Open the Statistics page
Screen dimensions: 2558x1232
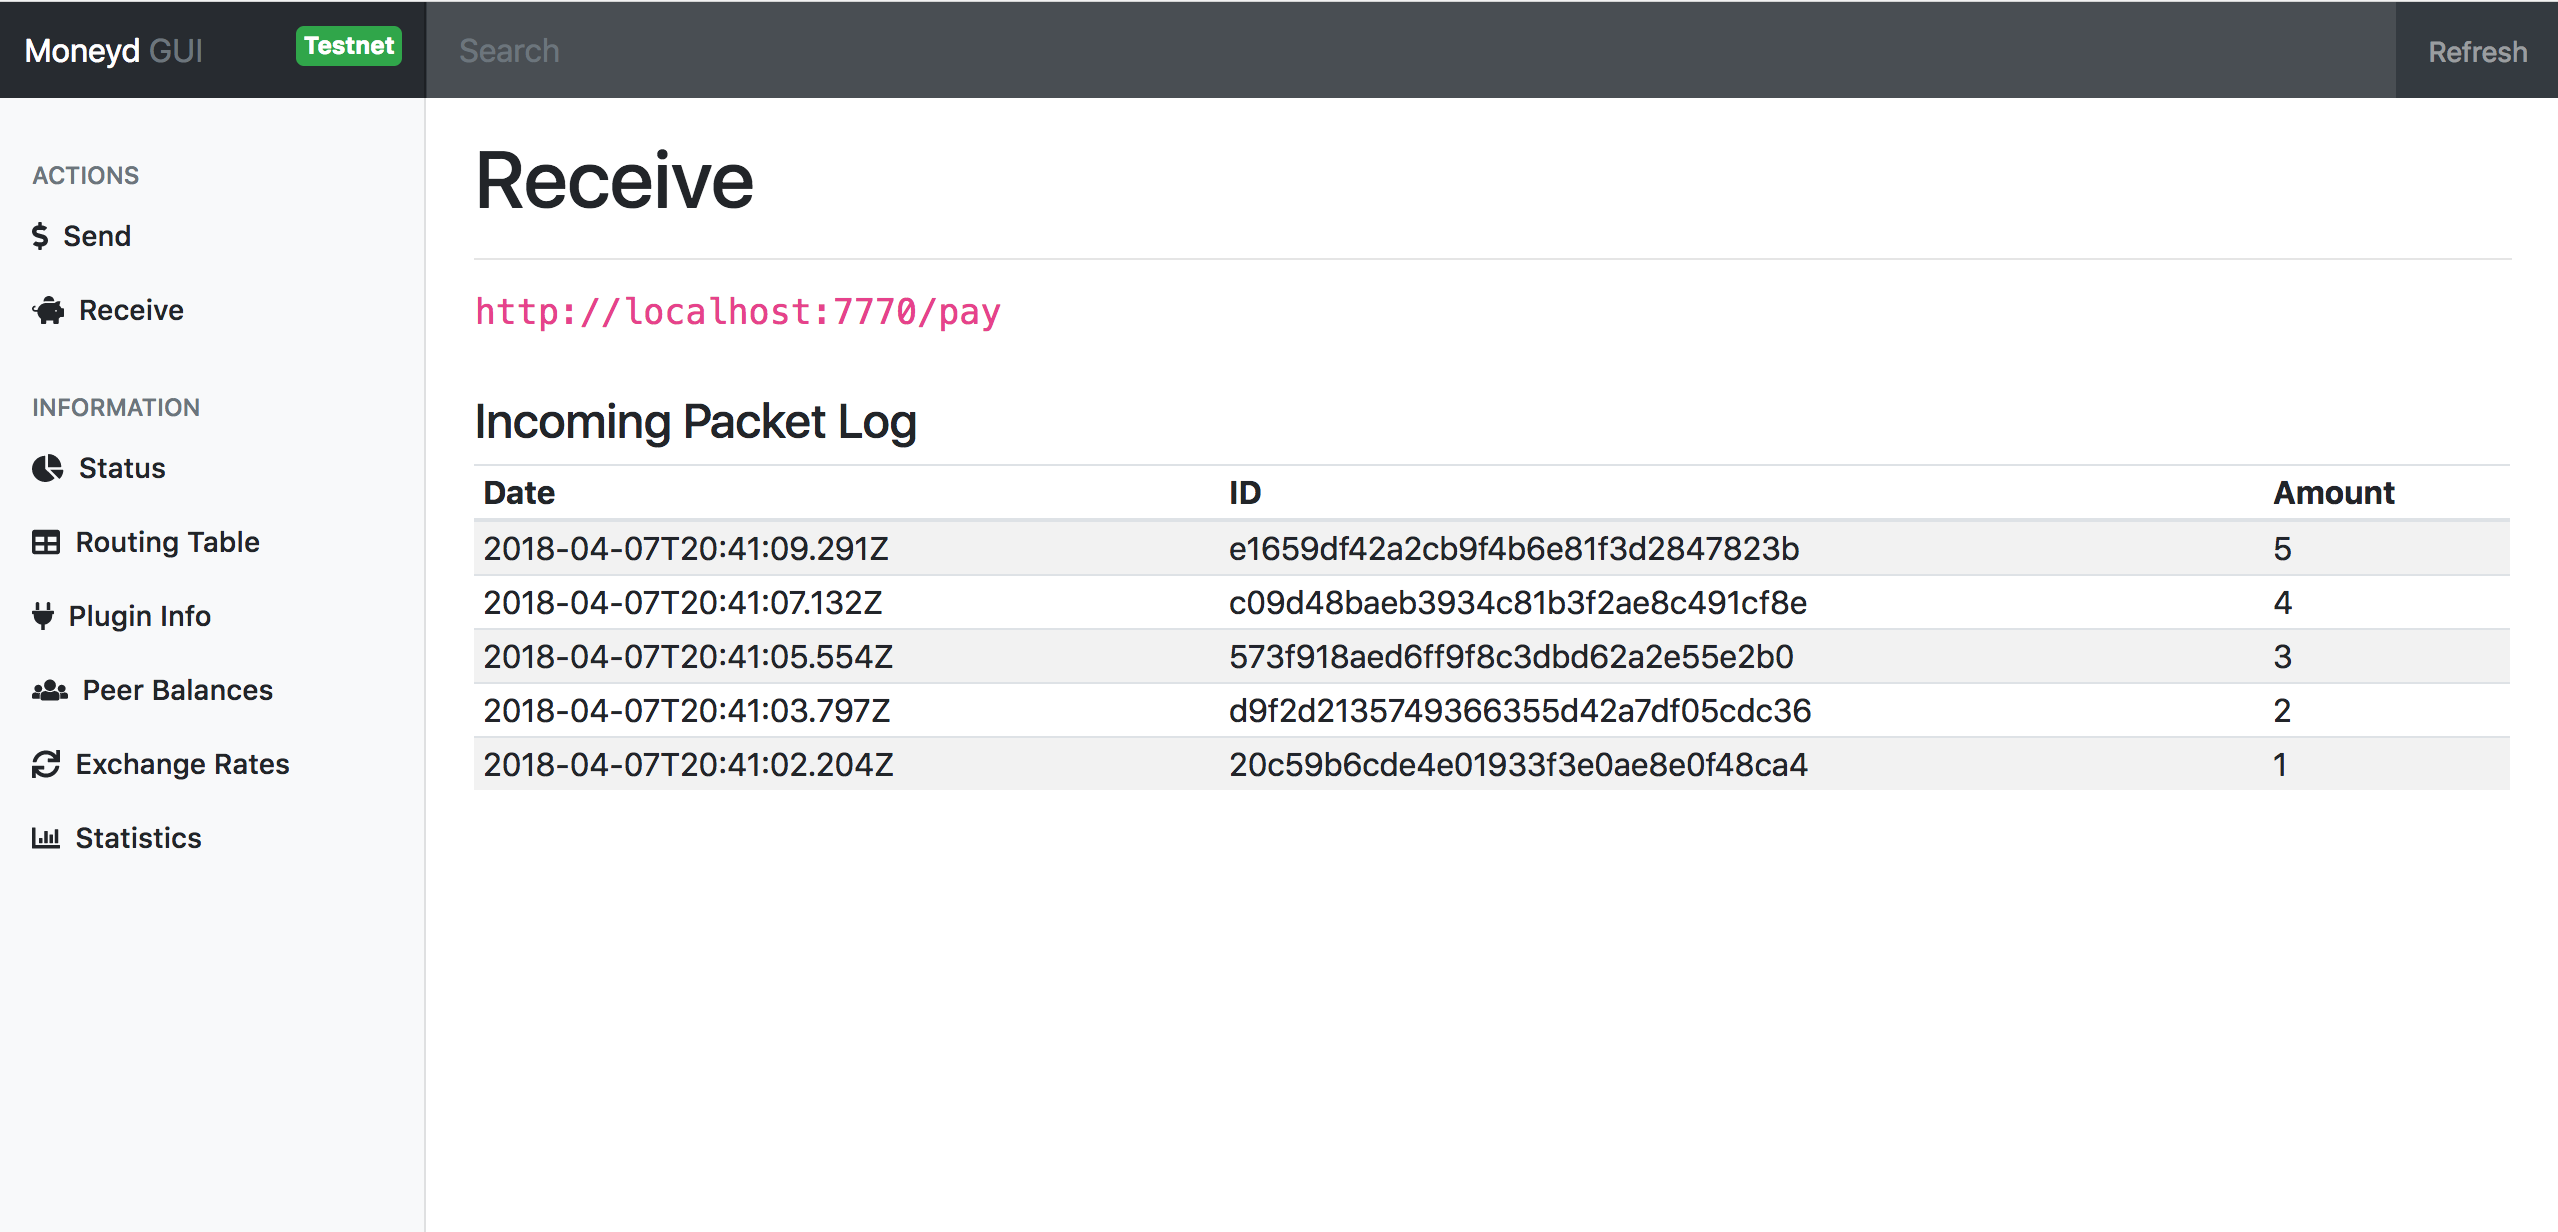pyautogui.click(x=138, y=838)
